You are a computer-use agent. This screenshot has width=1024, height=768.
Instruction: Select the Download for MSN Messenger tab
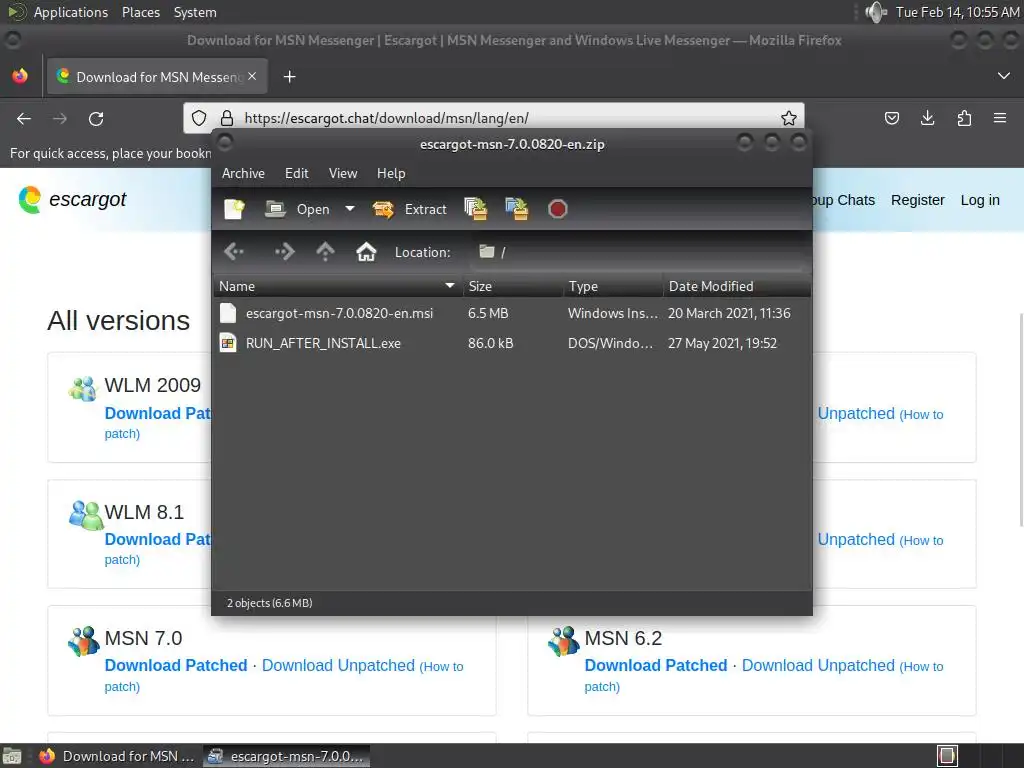click(157, 77)
